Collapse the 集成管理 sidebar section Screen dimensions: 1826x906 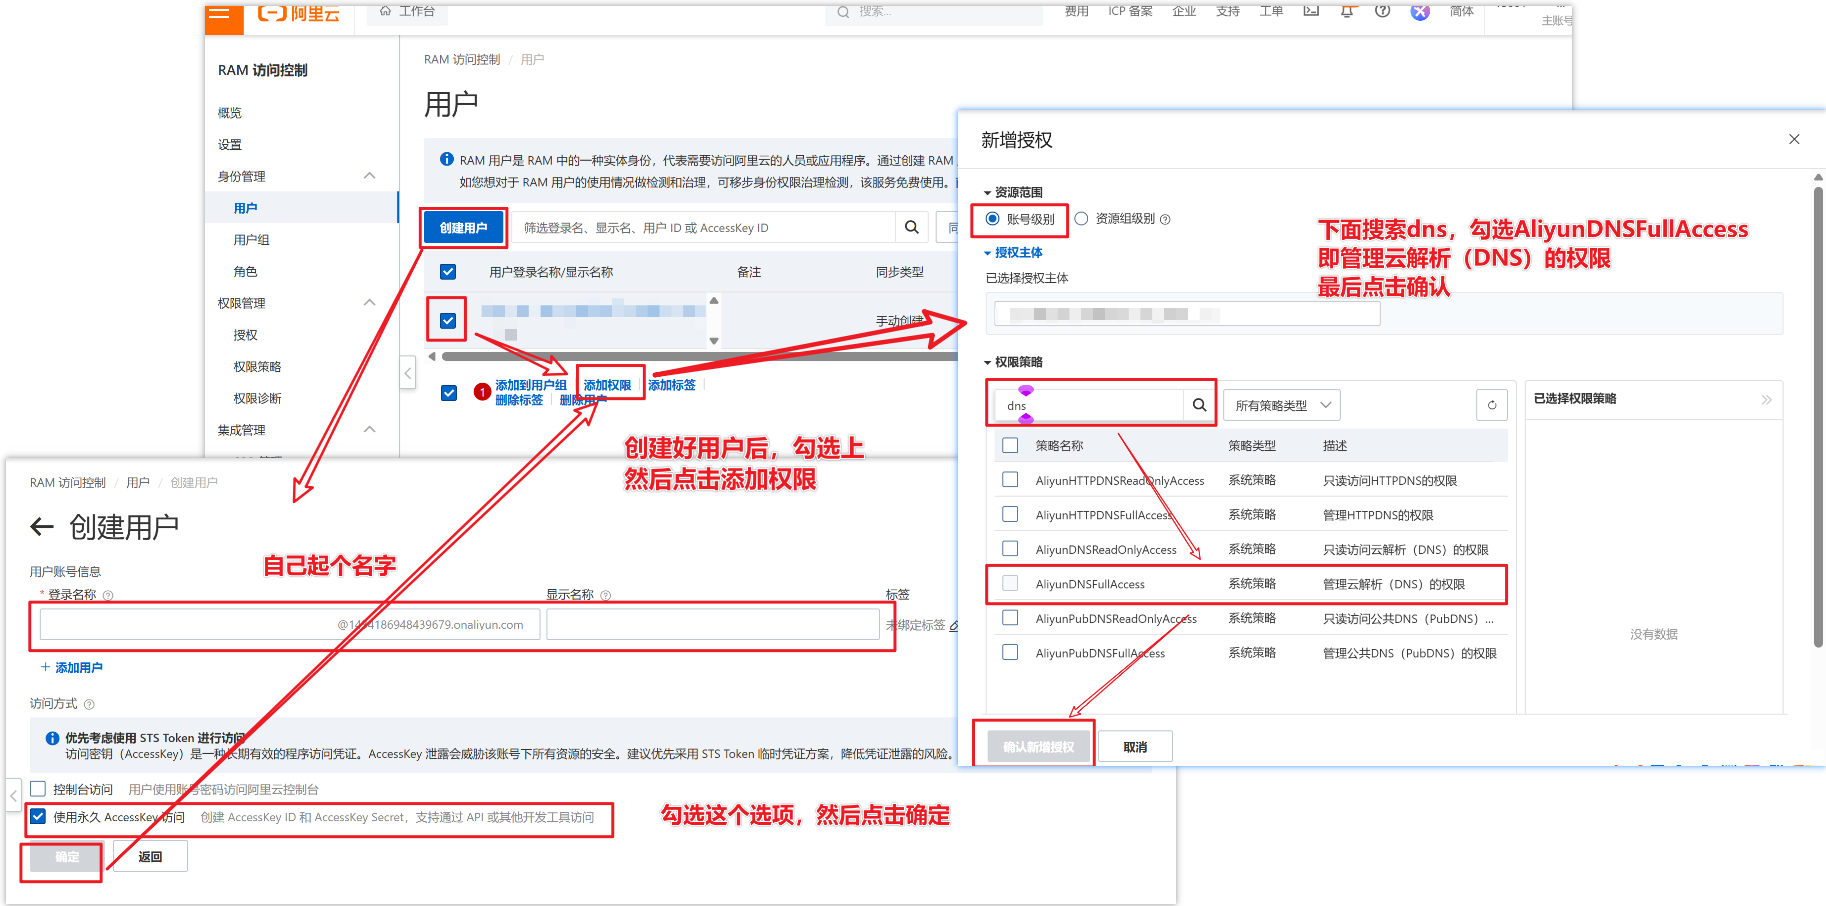(x=370, y=430)
